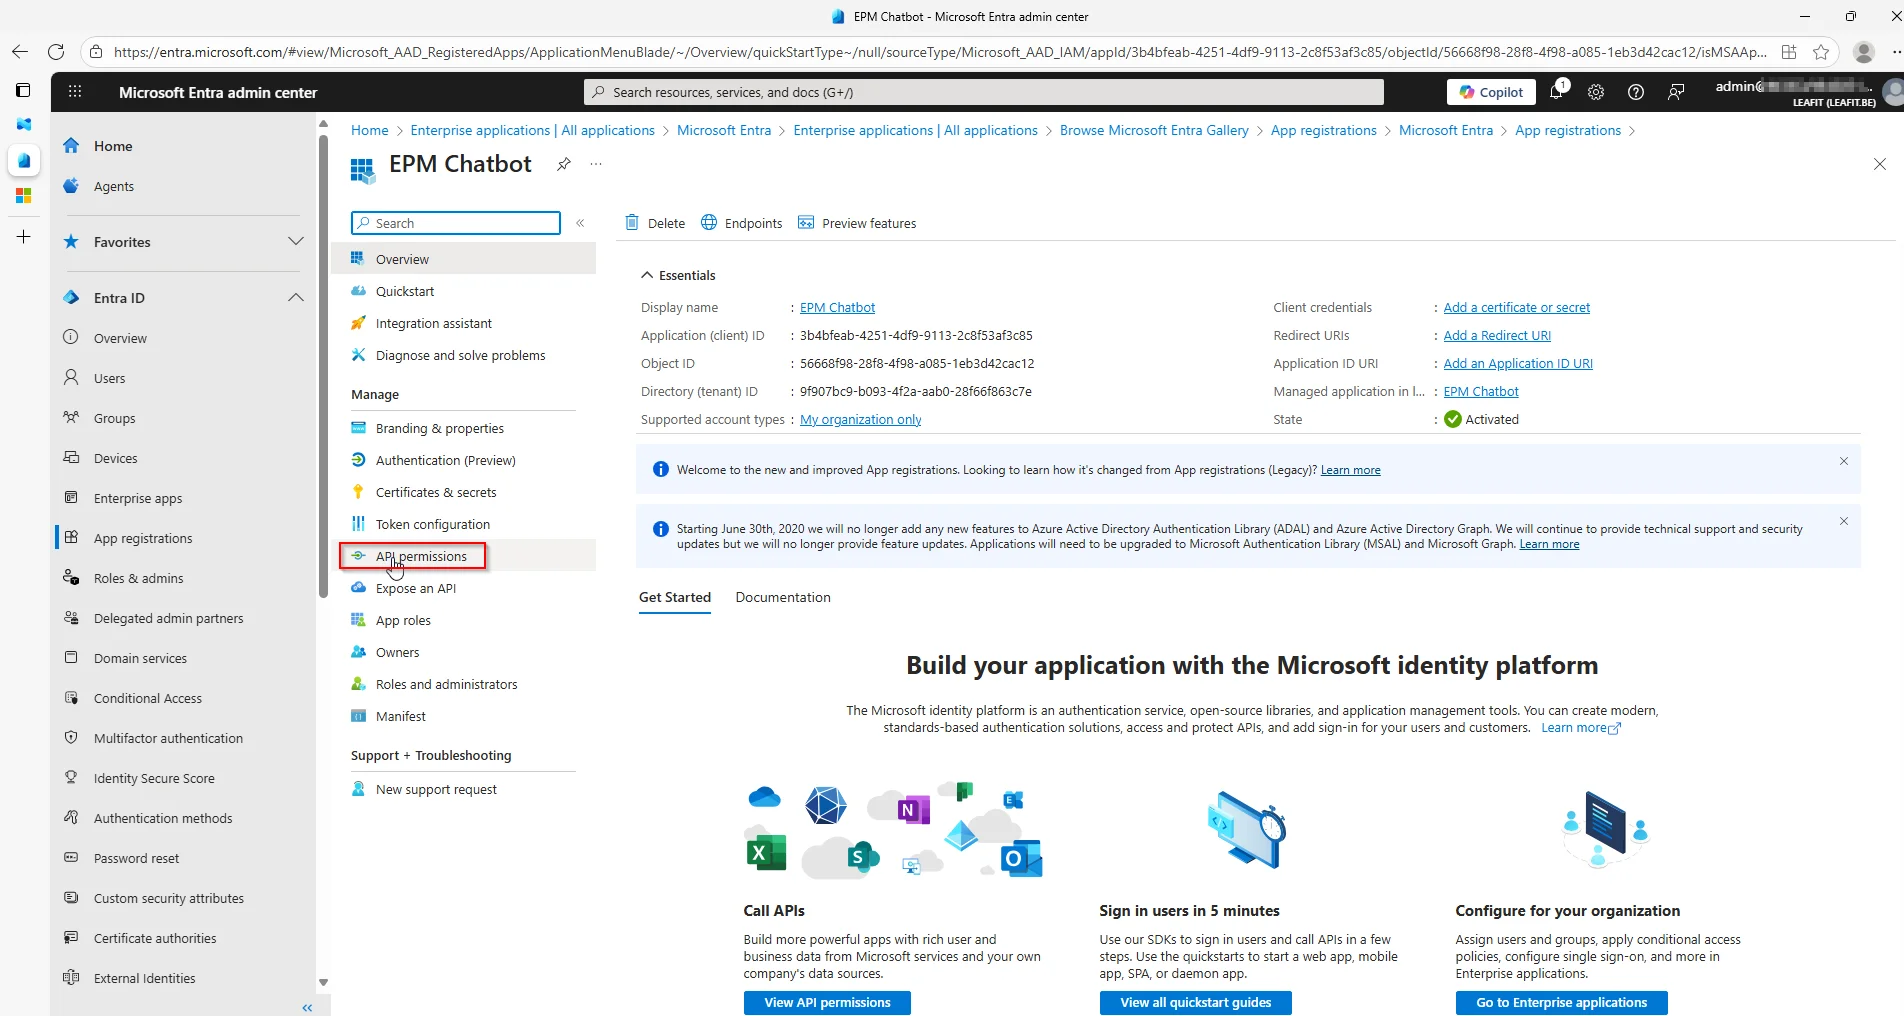Open My organization only link
Image resolution: width=1904 pixels, height=1016 pixels.
tap(860, 419)
